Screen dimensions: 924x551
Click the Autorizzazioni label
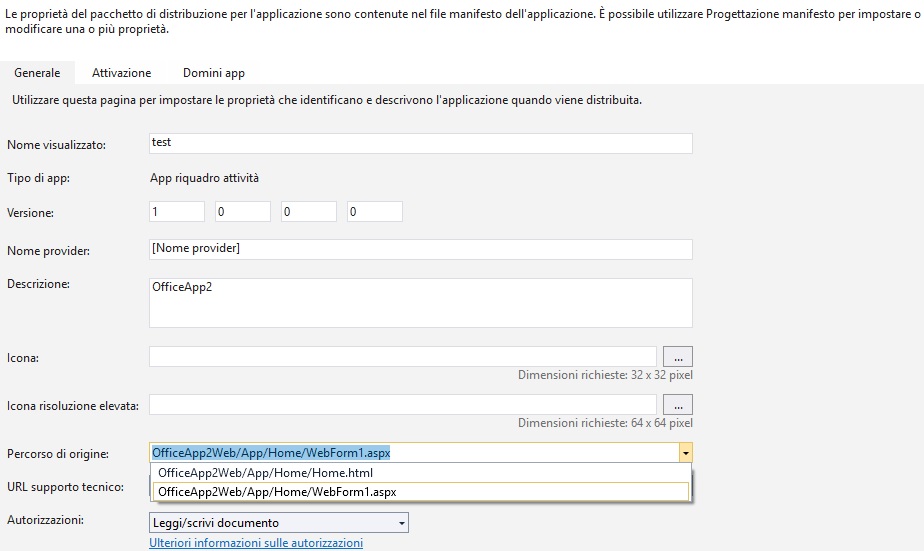pos(45,520)
